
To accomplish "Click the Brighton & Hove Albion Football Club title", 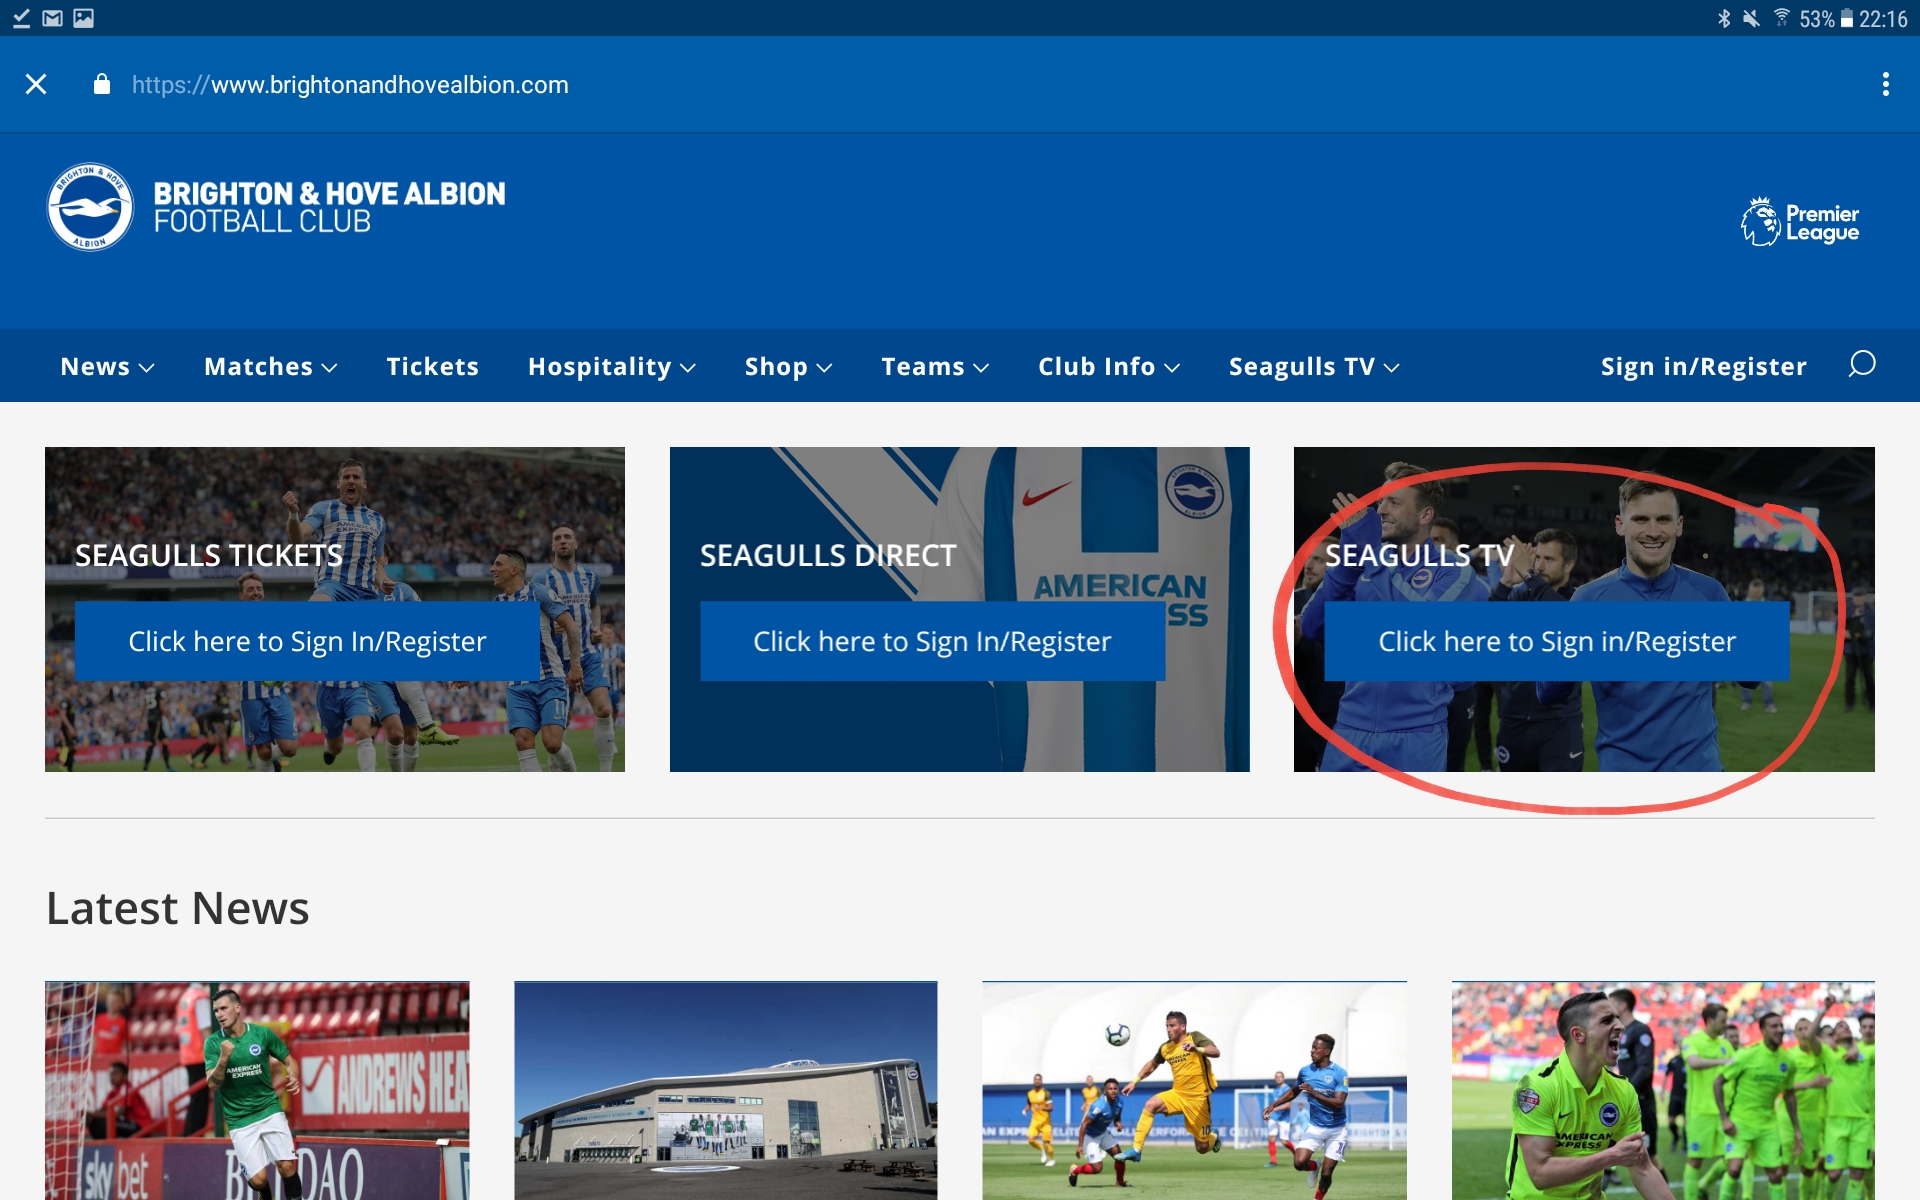I will tap(329, 207).
